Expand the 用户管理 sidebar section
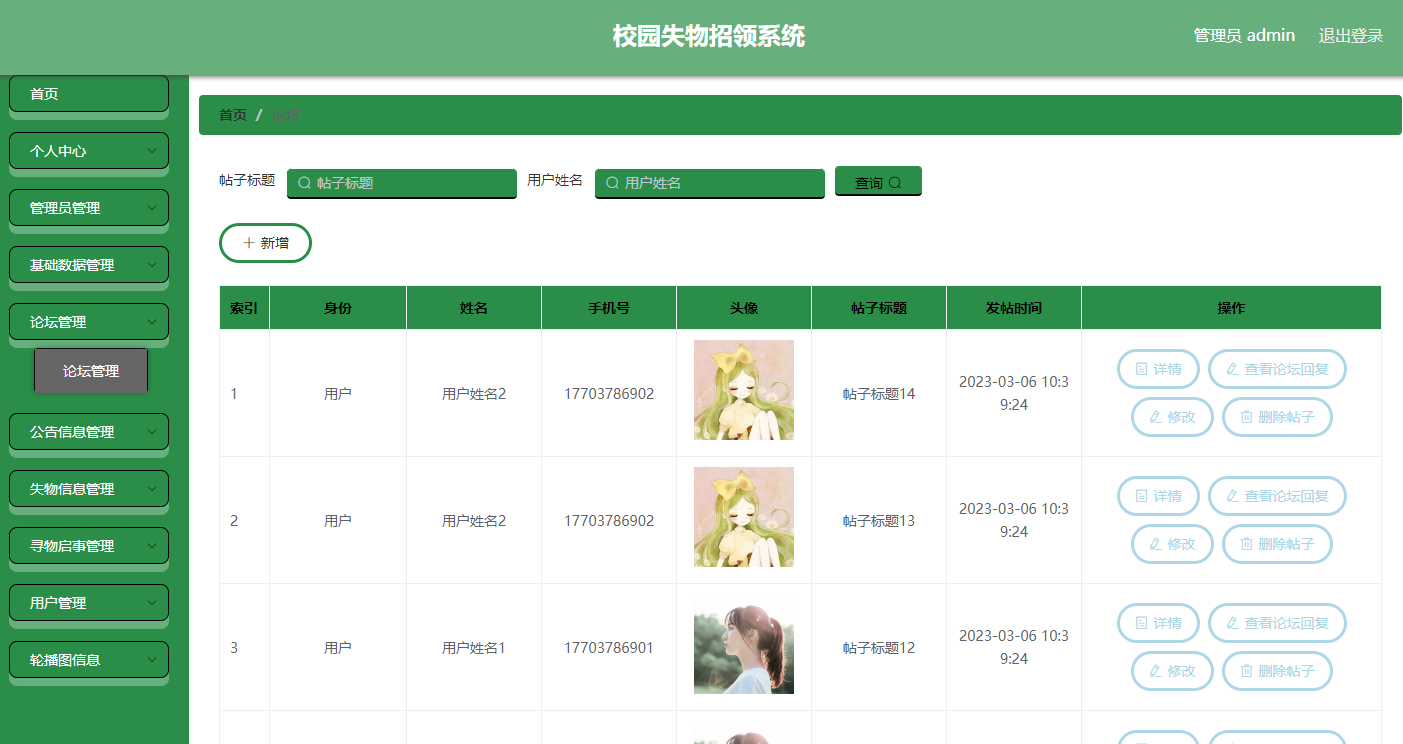This screenshot has height=744, width=1403. pyautogui.click(x=88, y=602)
